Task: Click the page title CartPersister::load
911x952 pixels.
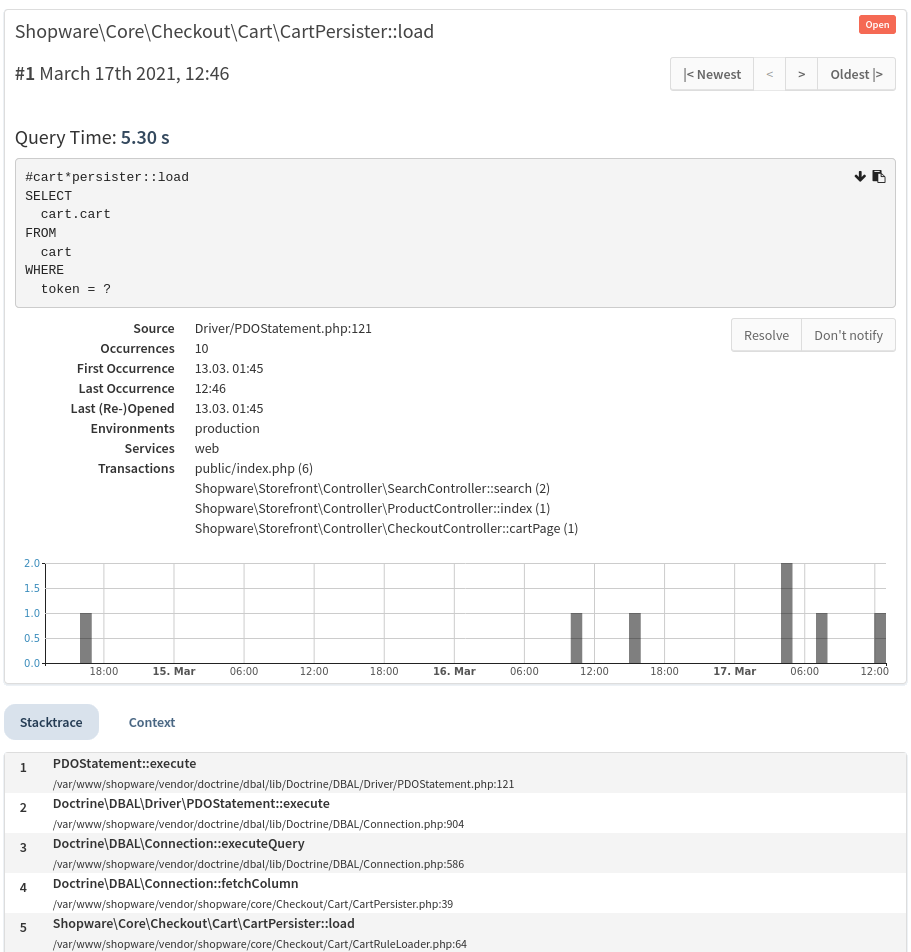Action: [x=224, y=32]
